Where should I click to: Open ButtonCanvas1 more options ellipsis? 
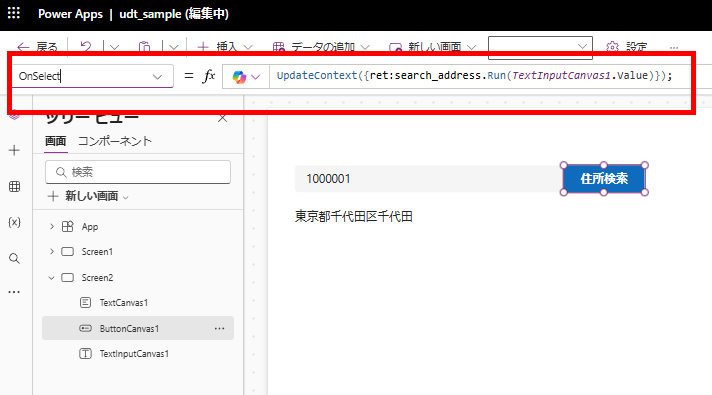(219, 328)
